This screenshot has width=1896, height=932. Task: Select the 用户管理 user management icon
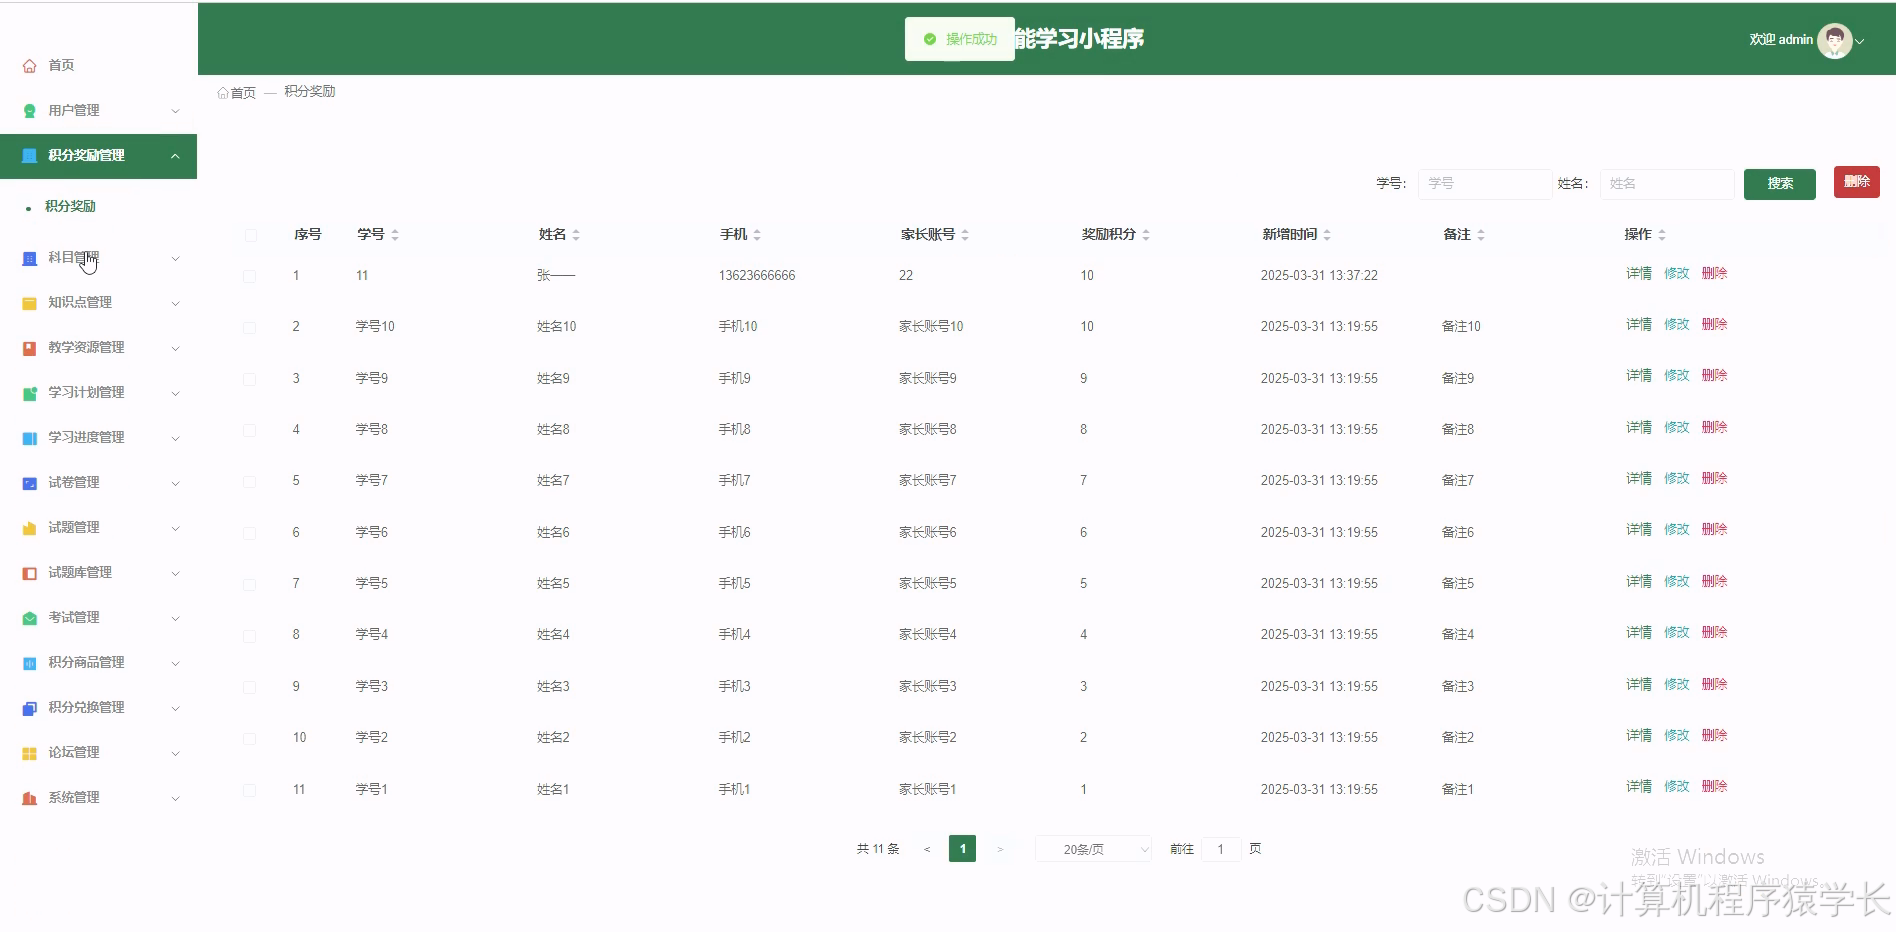coord(29,110)
